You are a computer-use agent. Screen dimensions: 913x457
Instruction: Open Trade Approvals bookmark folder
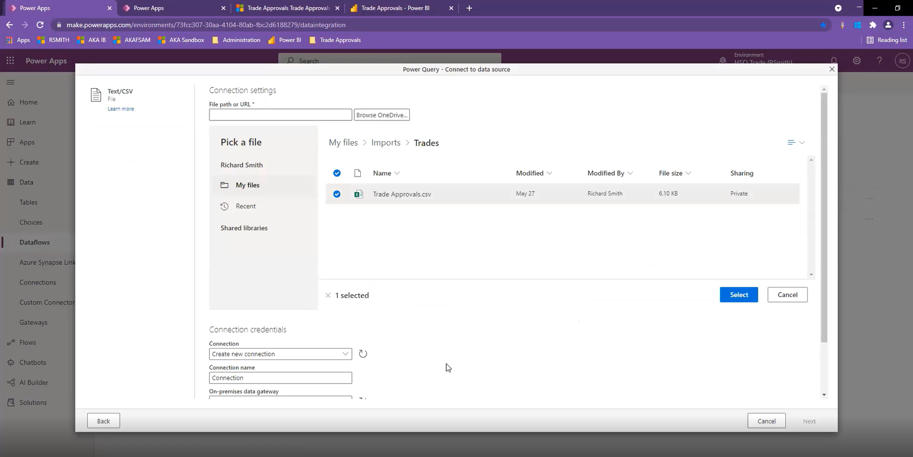click(335, 40)
